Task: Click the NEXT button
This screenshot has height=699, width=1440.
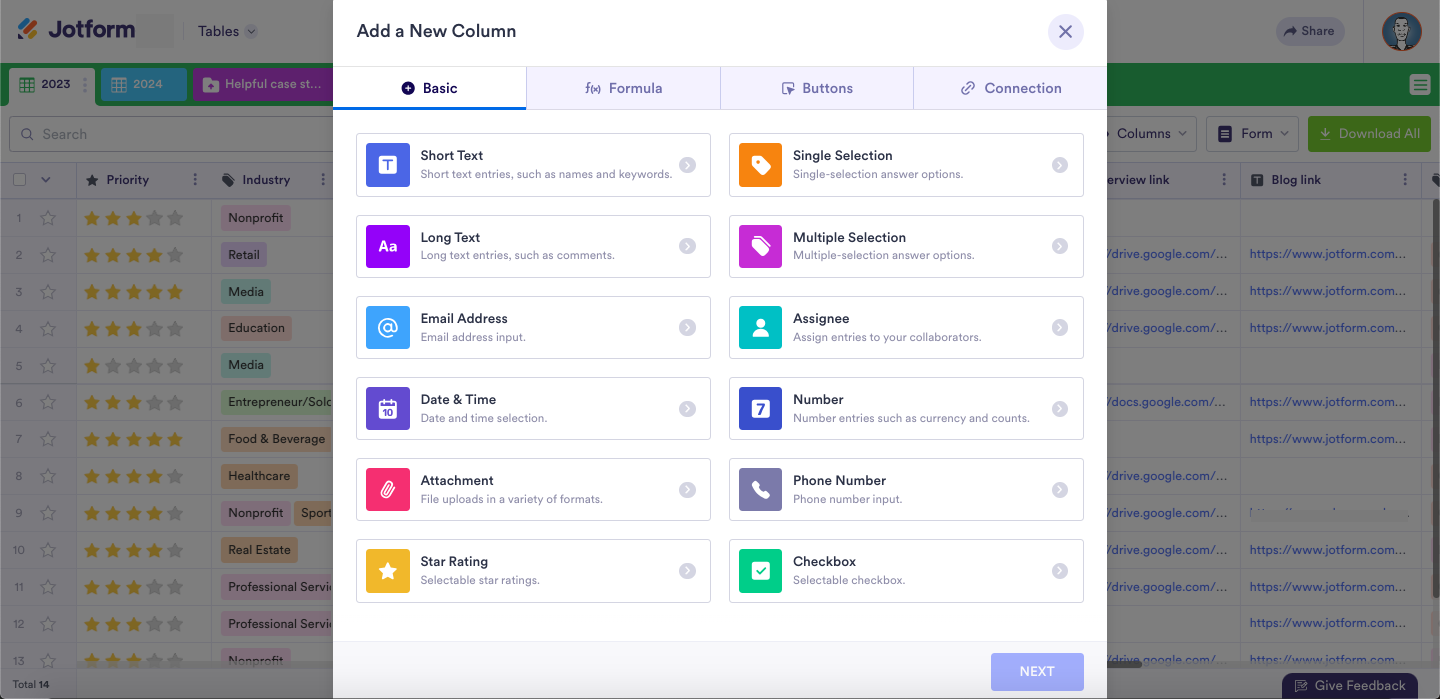Action: click(1036, 672)
